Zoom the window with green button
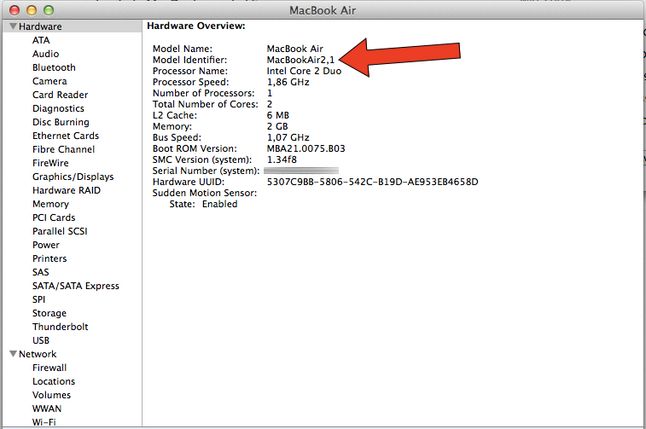This screenshot has height=429, width=646. (x=49, y=10)
